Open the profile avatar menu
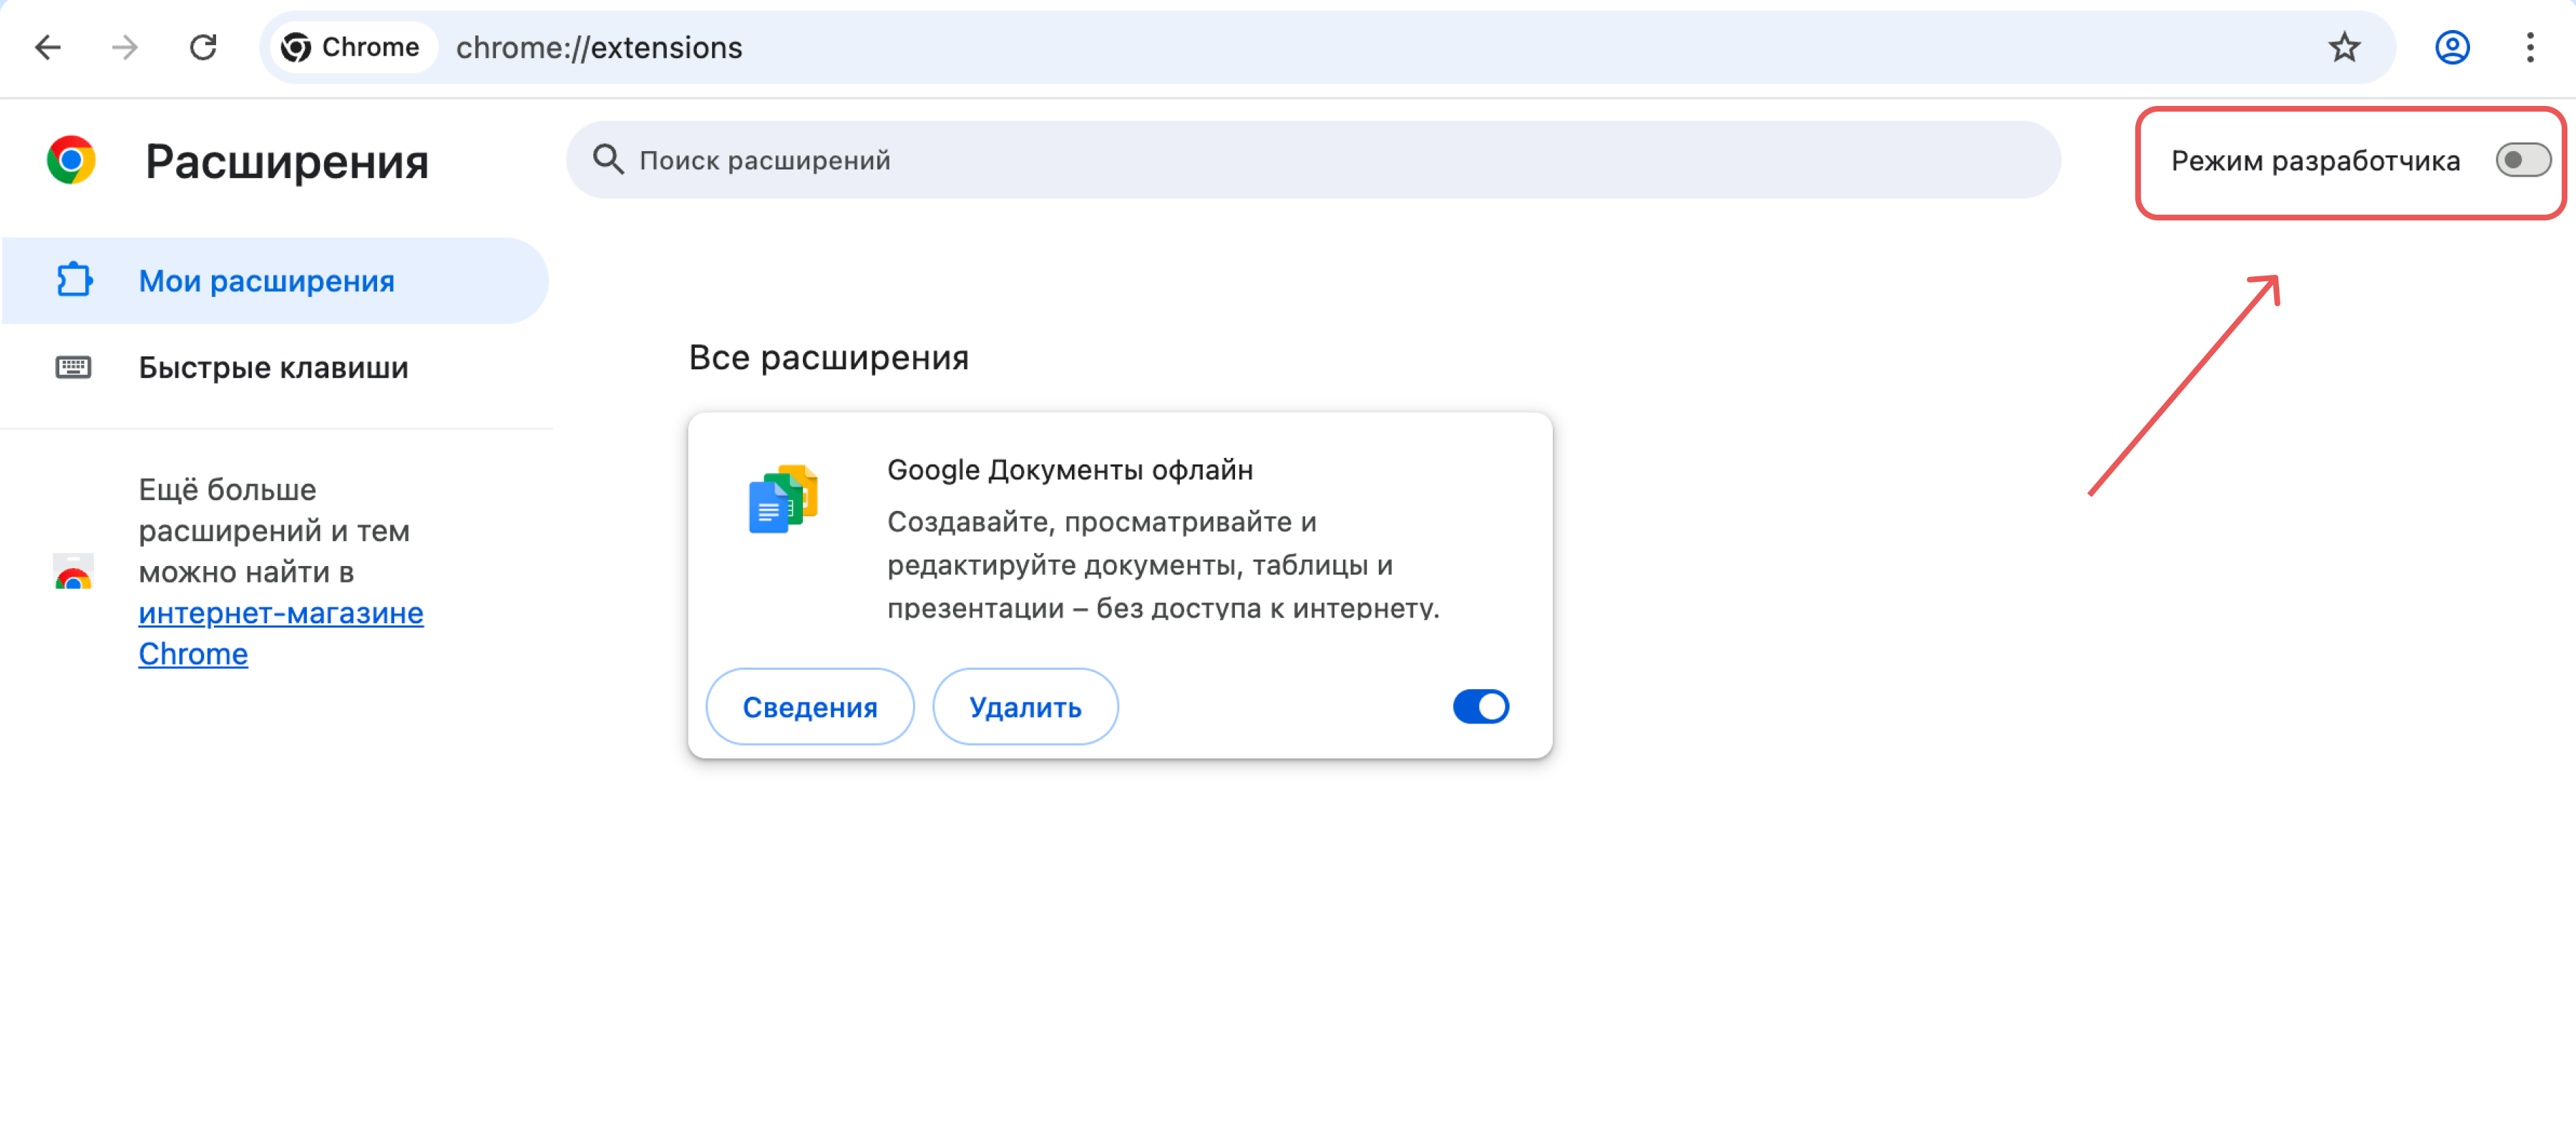Viewport: 2576px width, 1145px height. point(2452,47)
